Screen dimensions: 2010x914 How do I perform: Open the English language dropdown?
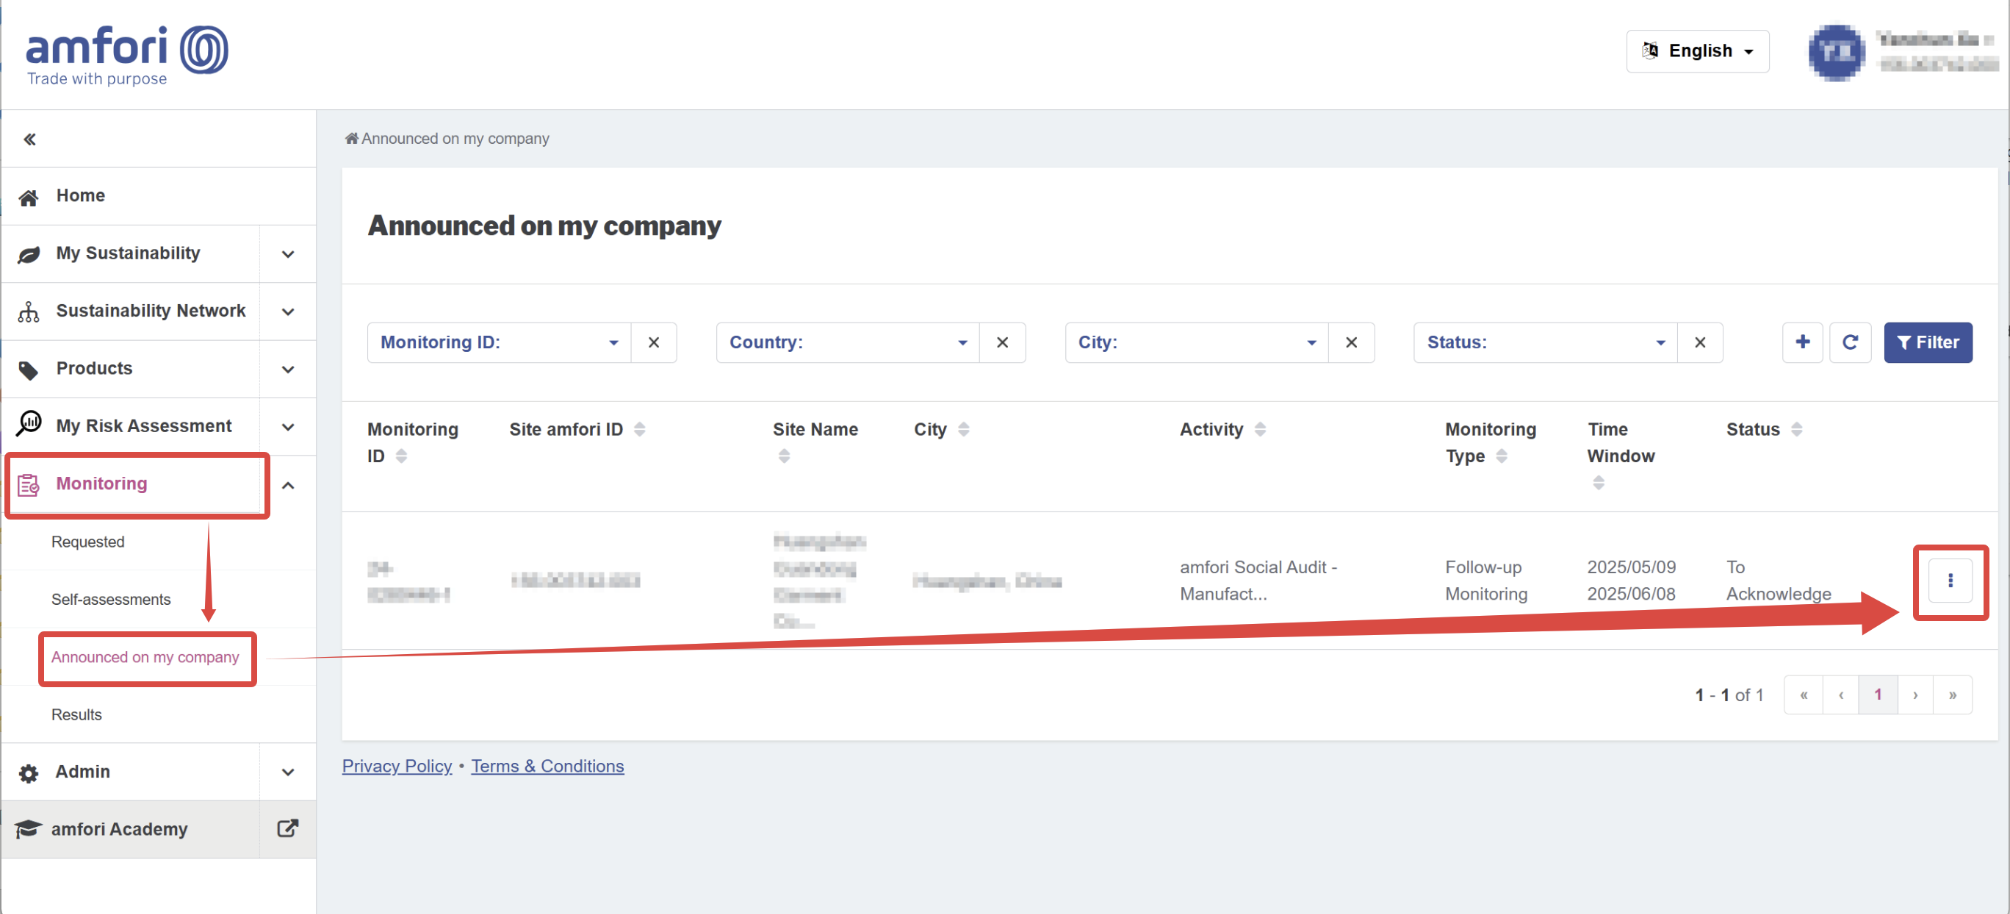(1697, 51)
